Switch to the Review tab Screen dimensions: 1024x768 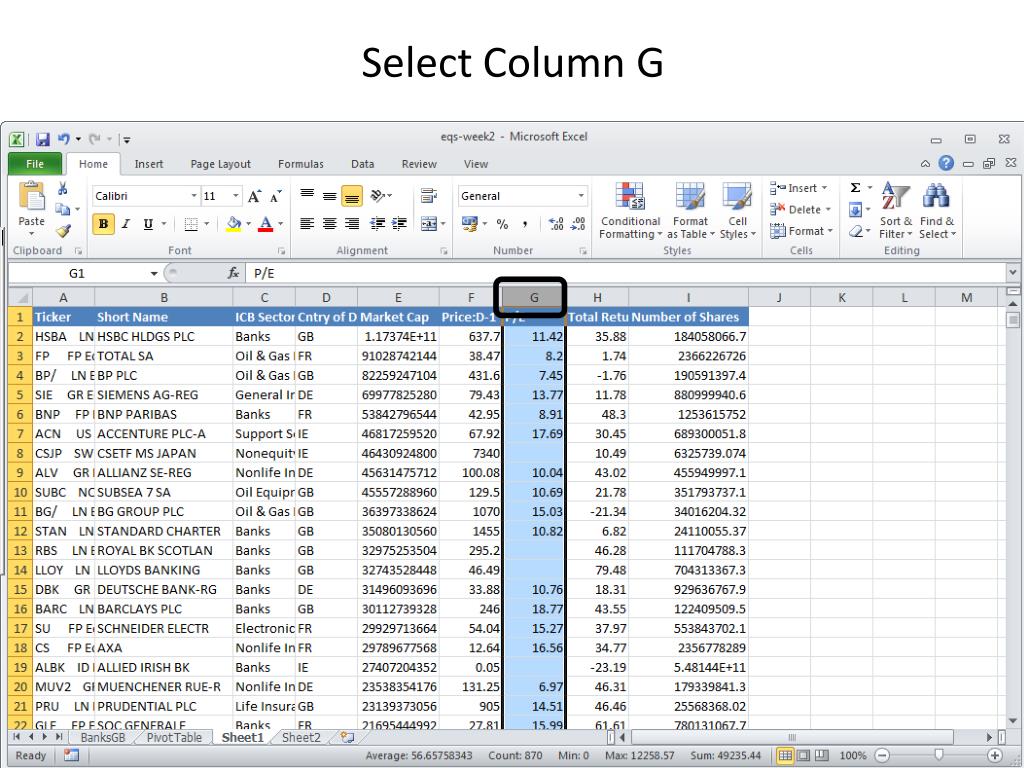click(419, 164)
